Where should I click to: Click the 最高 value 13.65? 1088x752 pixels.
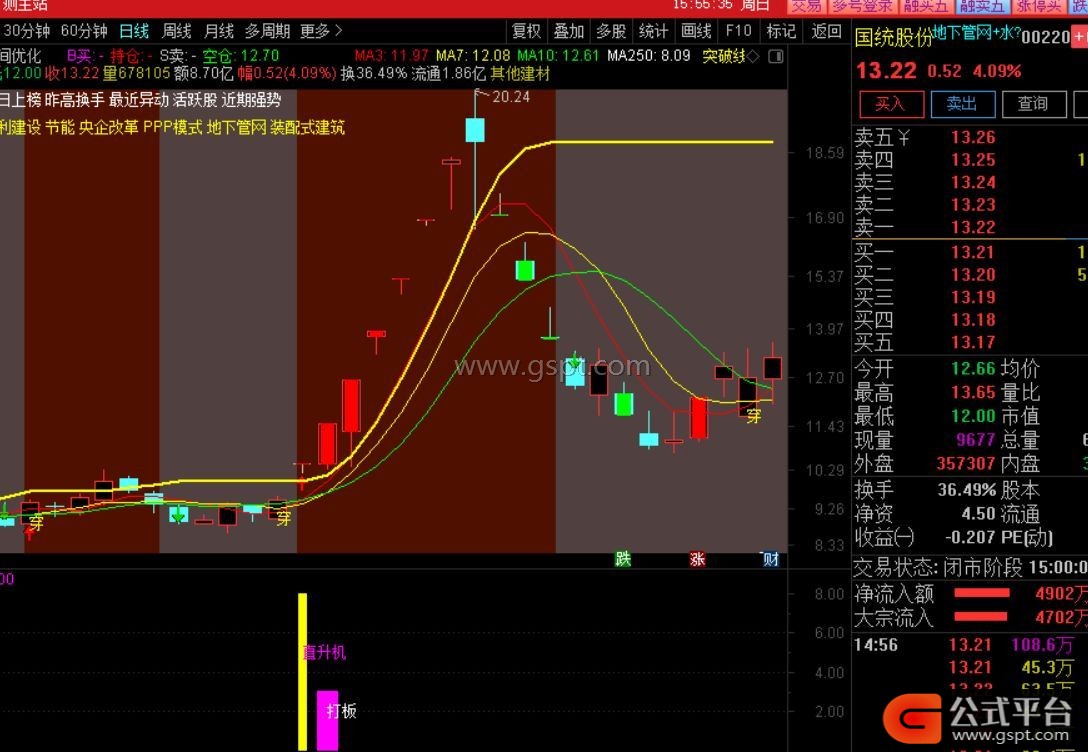pyautogui.click(x=973, y=393)
